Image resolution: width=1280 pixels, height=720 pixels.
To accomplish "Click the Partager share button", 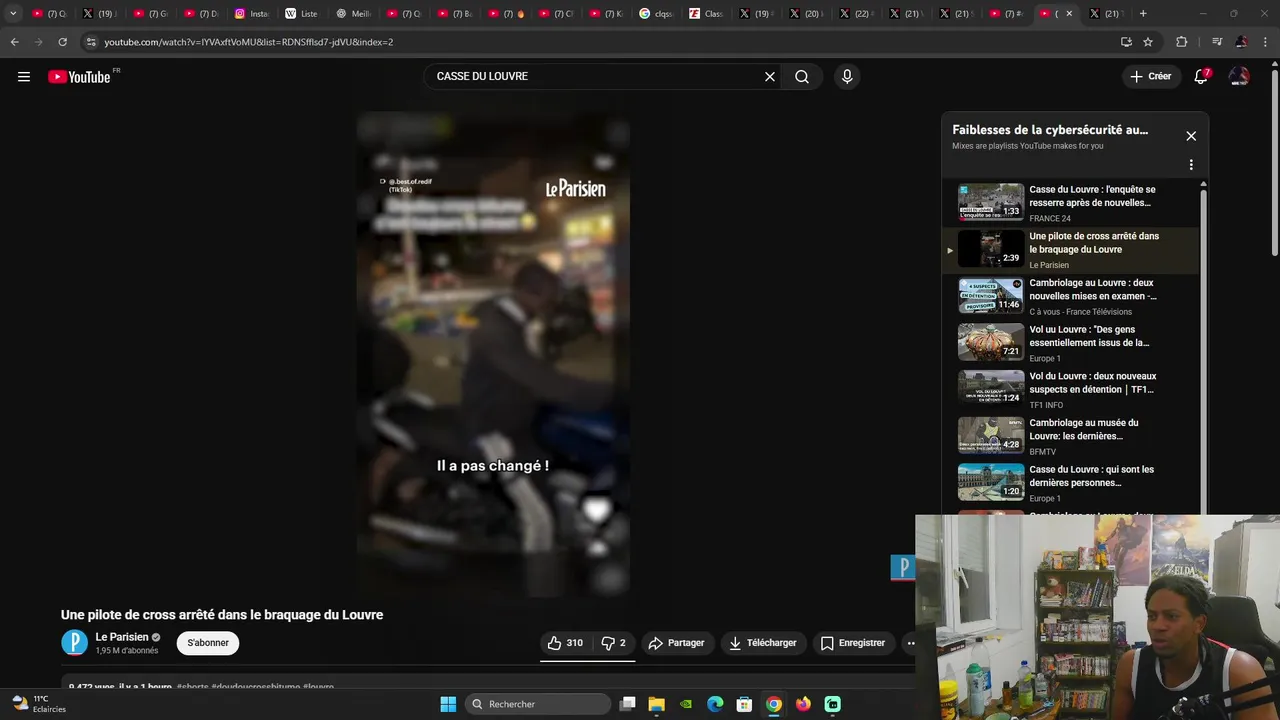I will point(677,643).
